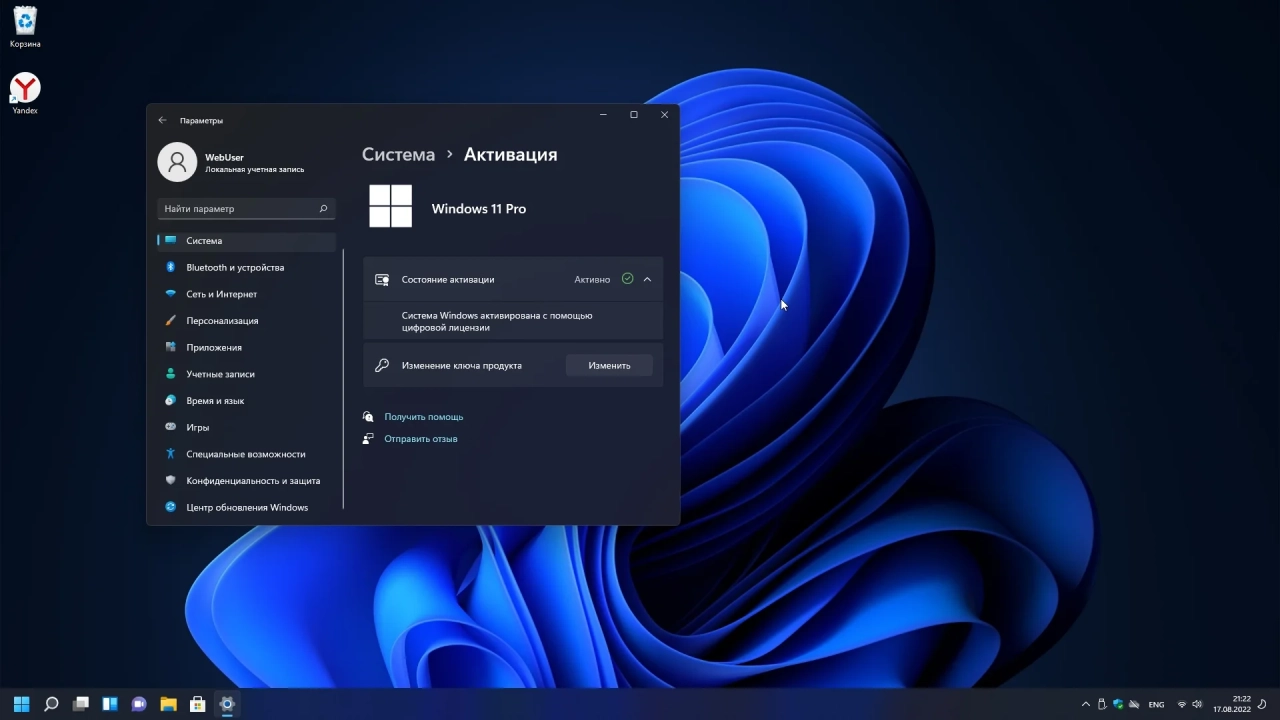Click the Активно status text
This screenshot has width=1280, height=720.
pyautogui.click(x=592, y=280)
